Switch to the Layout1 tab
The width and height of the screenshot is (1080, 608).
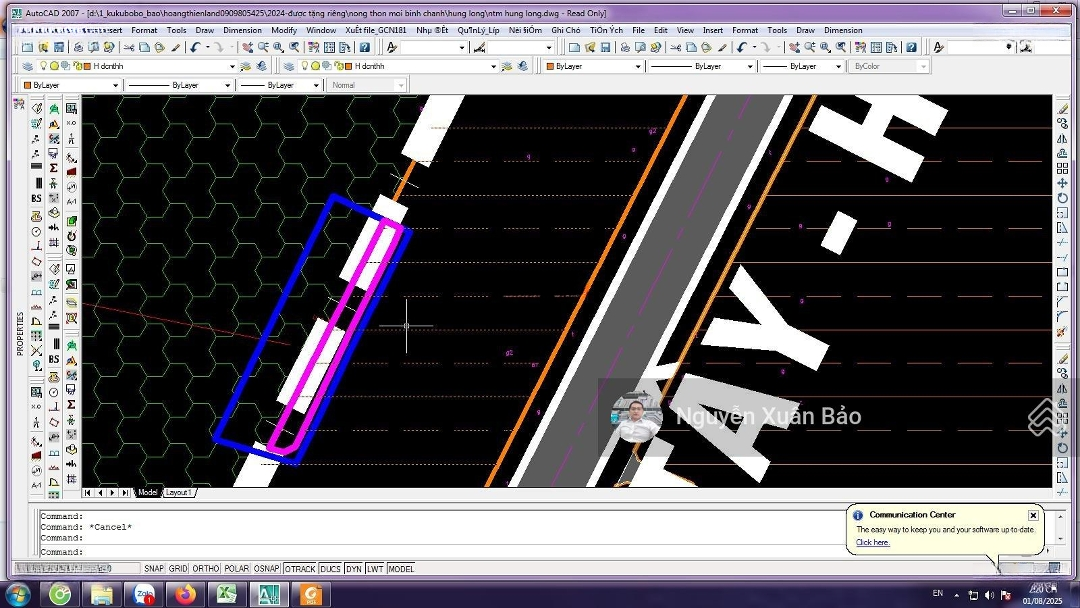click(x=178, y=493)
